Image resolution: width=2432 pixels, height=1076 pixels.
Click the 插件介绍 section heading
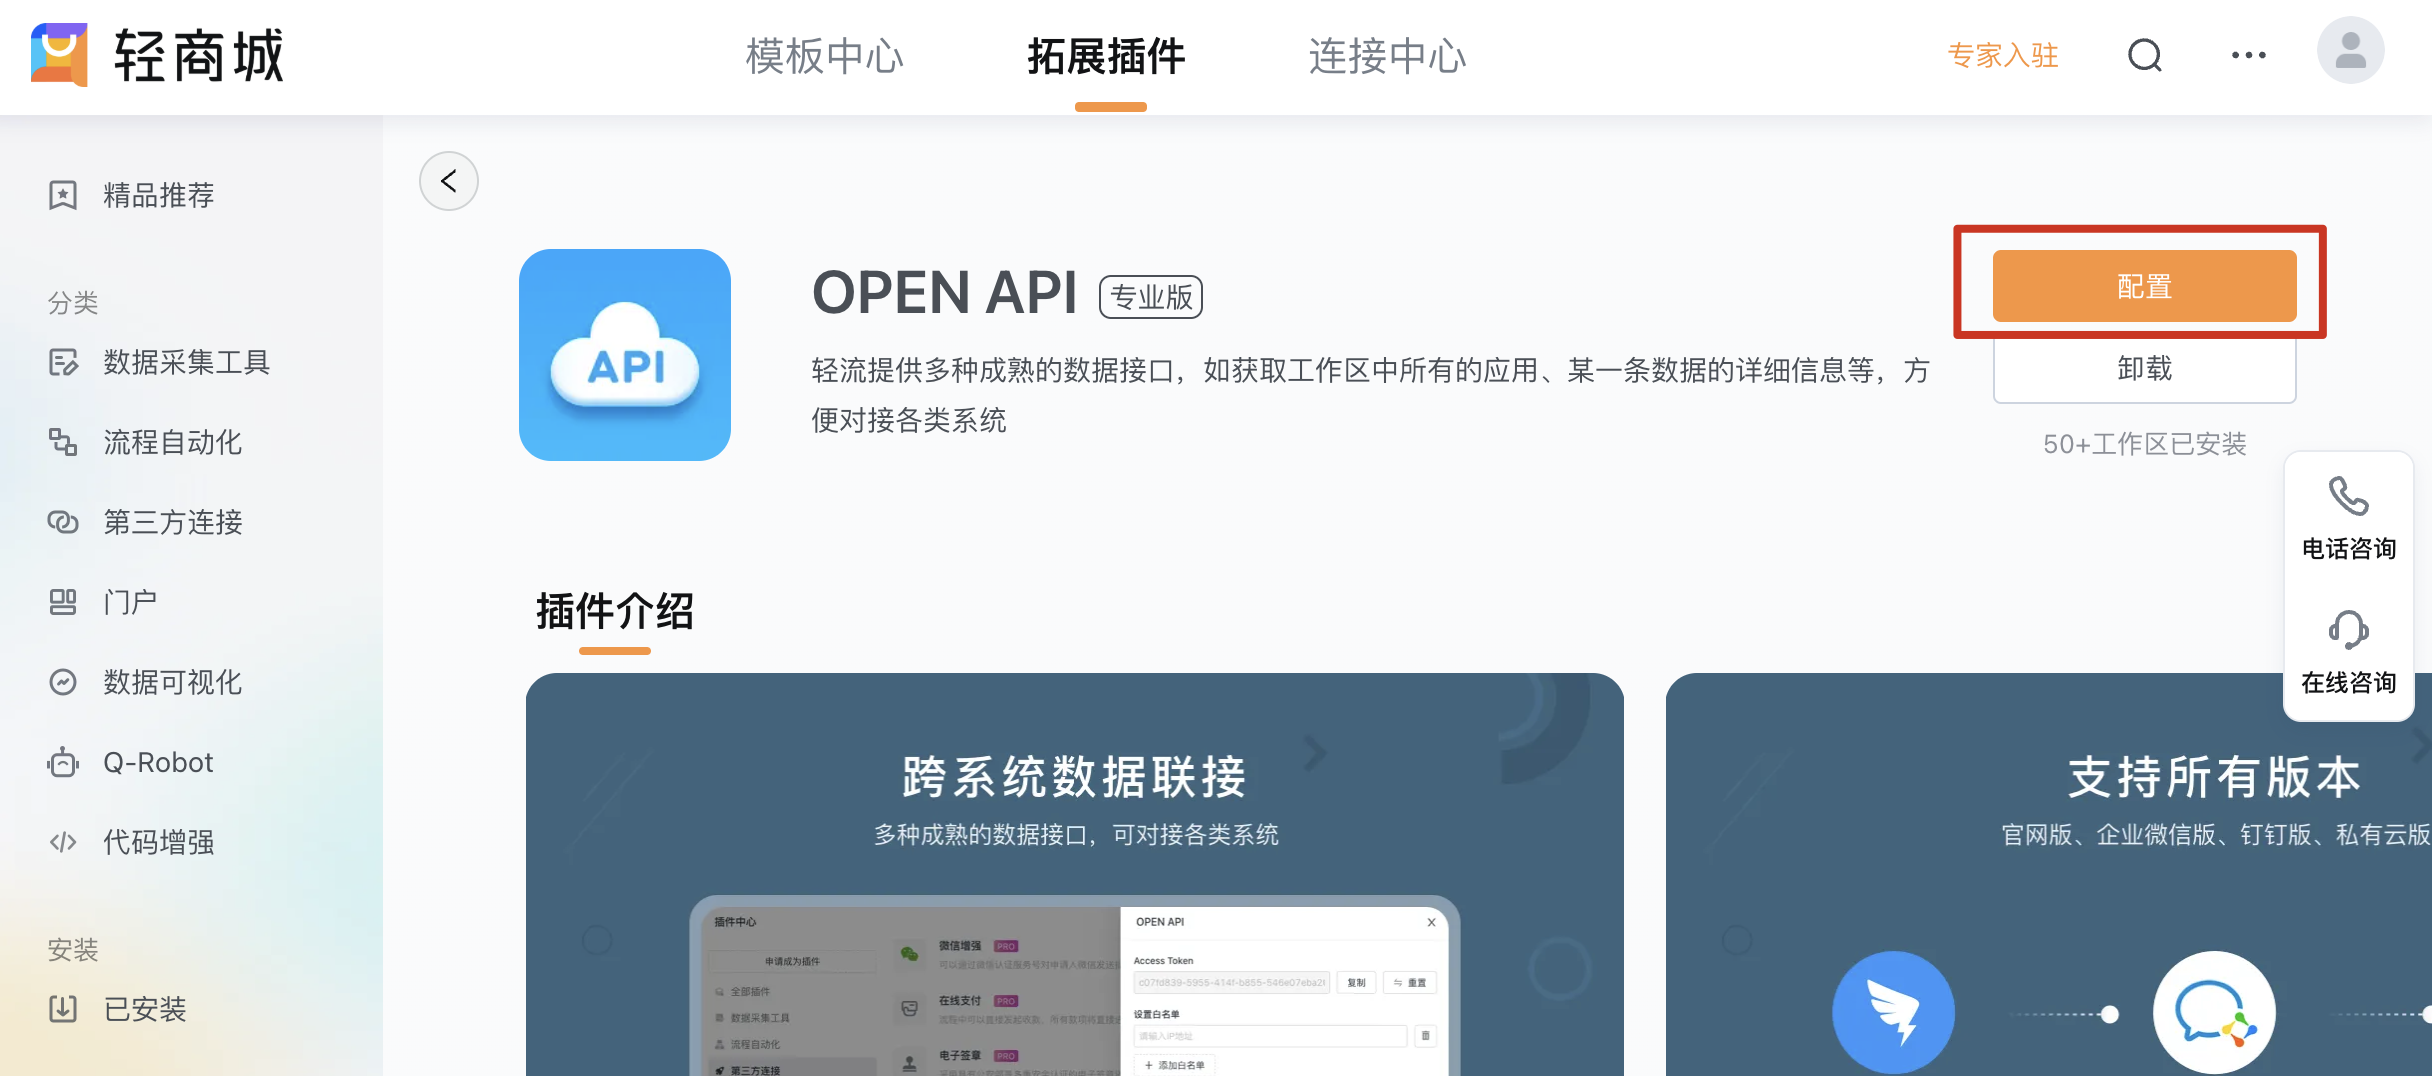click(x=615, y=611)
